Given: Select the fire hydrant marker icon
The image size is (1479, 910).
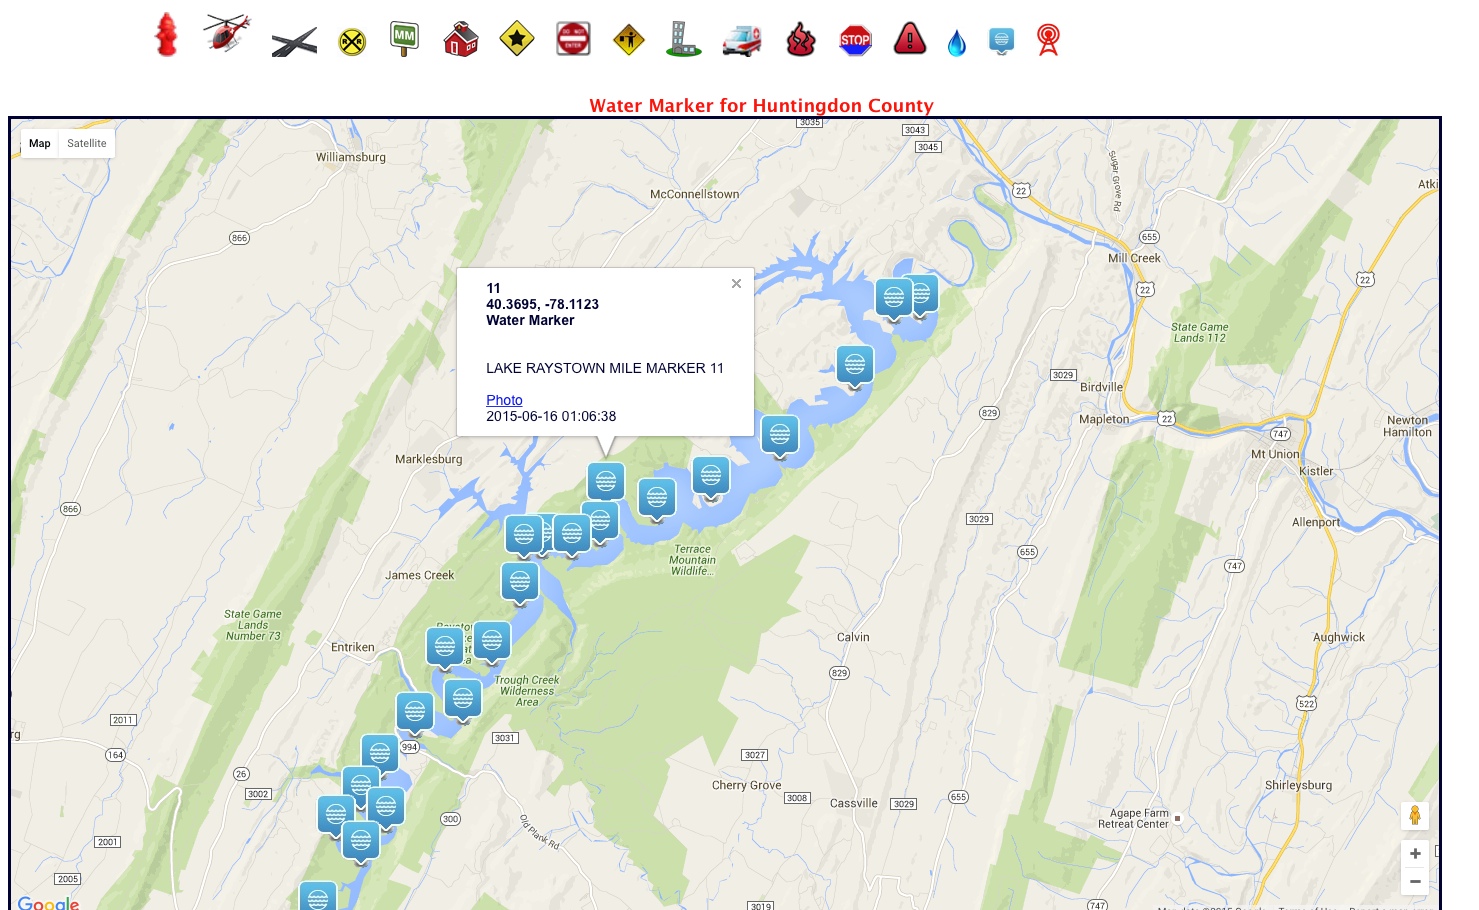Looking at the screenshot, I should coord(167,35).
